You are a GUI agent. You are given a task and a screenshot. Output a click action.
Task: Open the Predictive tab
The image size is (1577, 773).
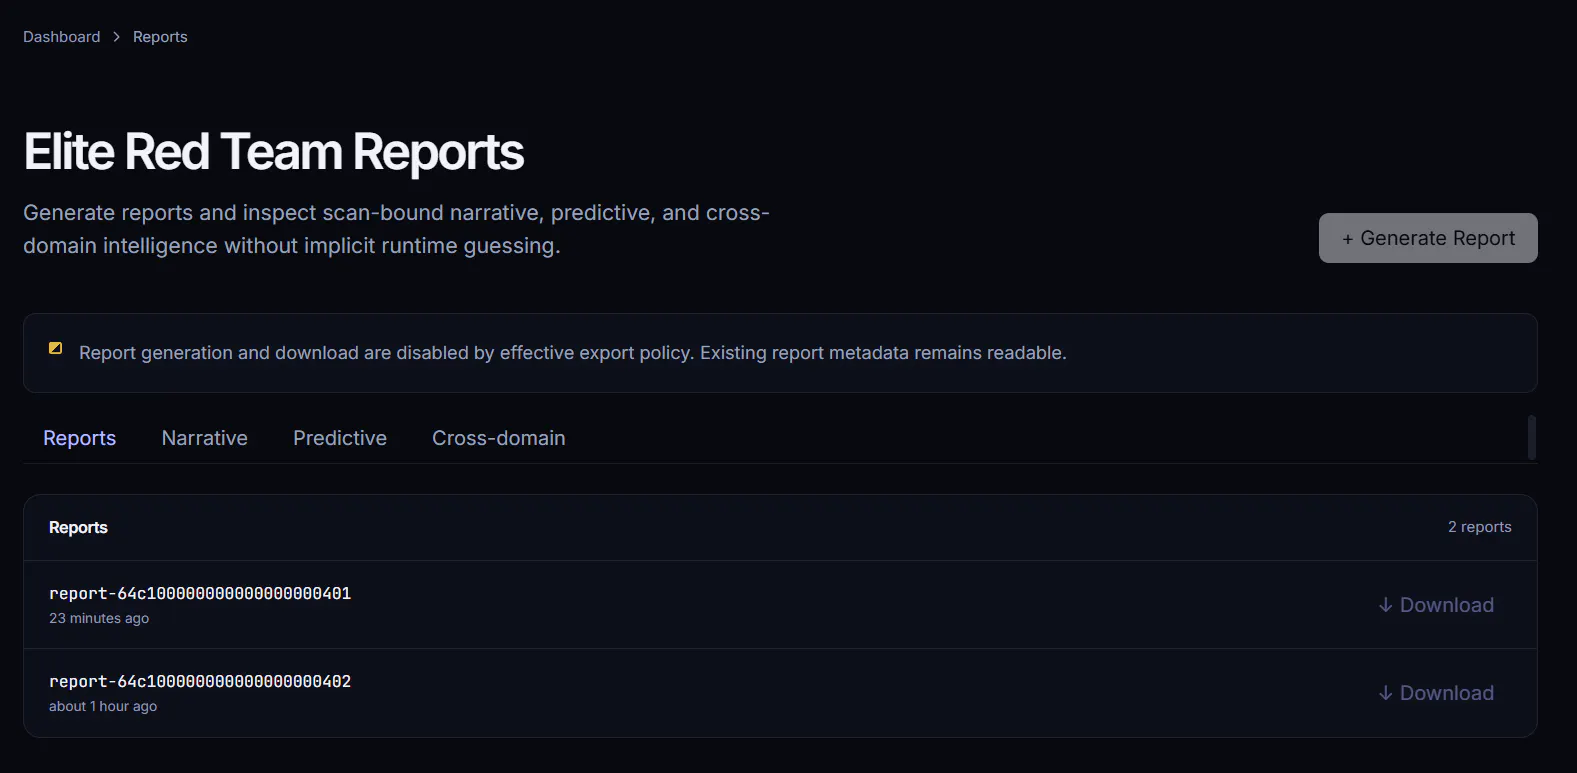click(x=340, y=438)
